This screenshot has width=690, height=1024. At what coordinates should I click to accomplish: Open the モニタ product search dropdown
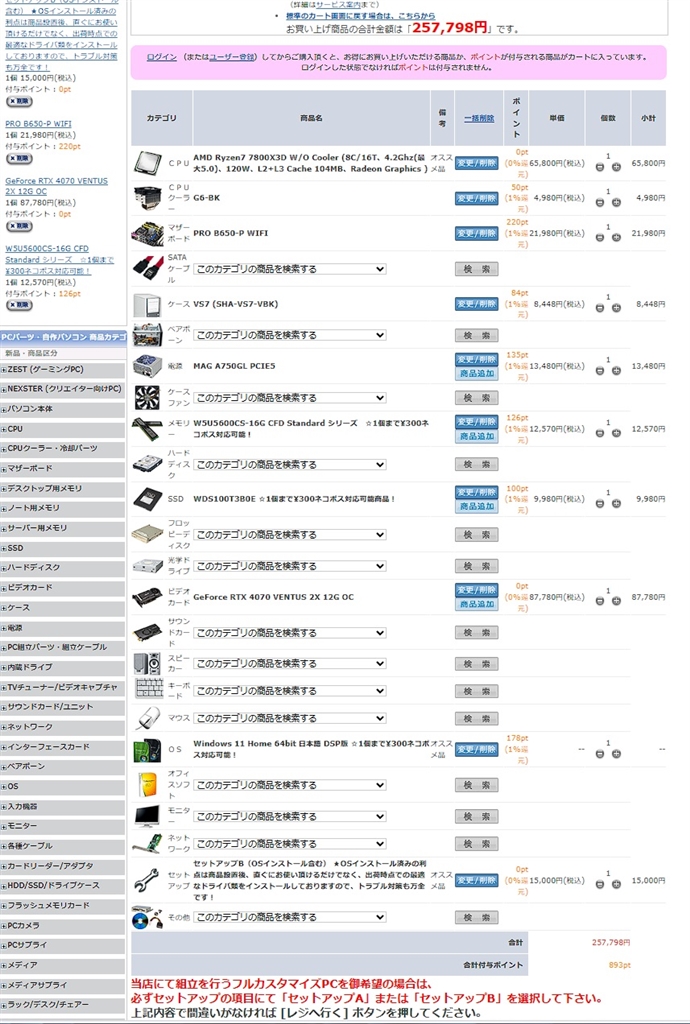(x=290, y=816)
